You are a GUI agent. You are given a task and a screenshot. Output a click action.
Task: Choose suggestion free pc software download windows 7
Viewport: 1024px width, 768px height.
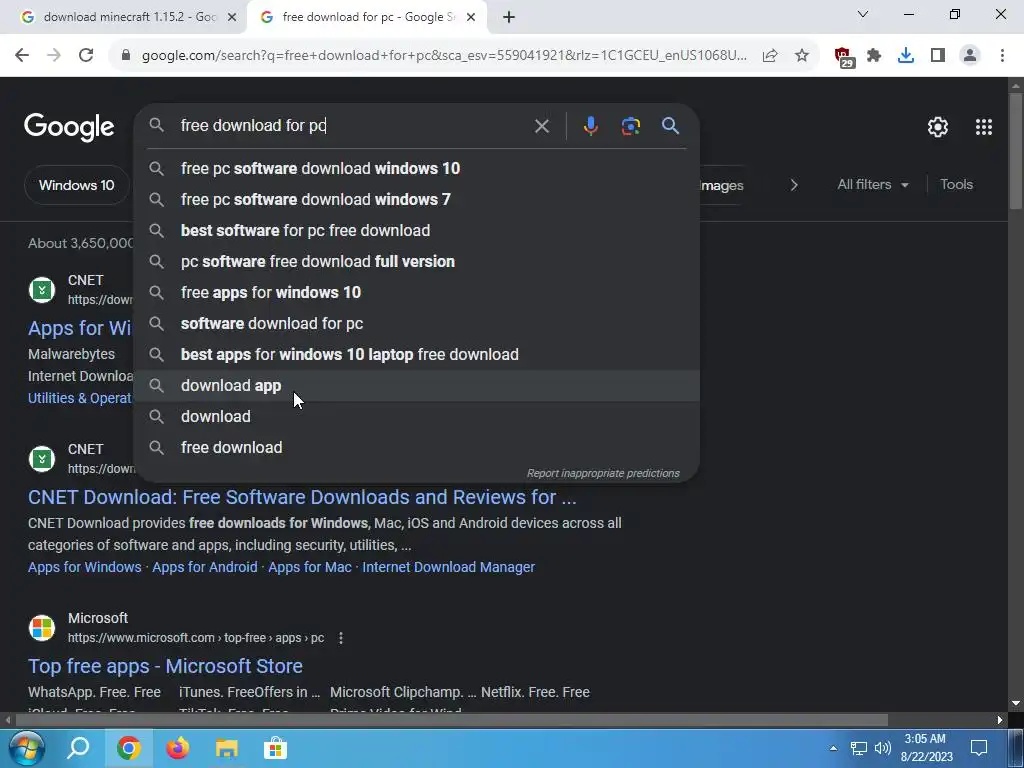417,199
